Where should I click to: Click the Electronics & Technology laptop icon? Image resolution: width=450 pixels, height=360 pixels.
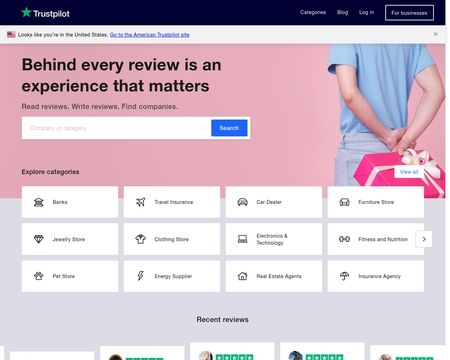(x=242, y=239)
